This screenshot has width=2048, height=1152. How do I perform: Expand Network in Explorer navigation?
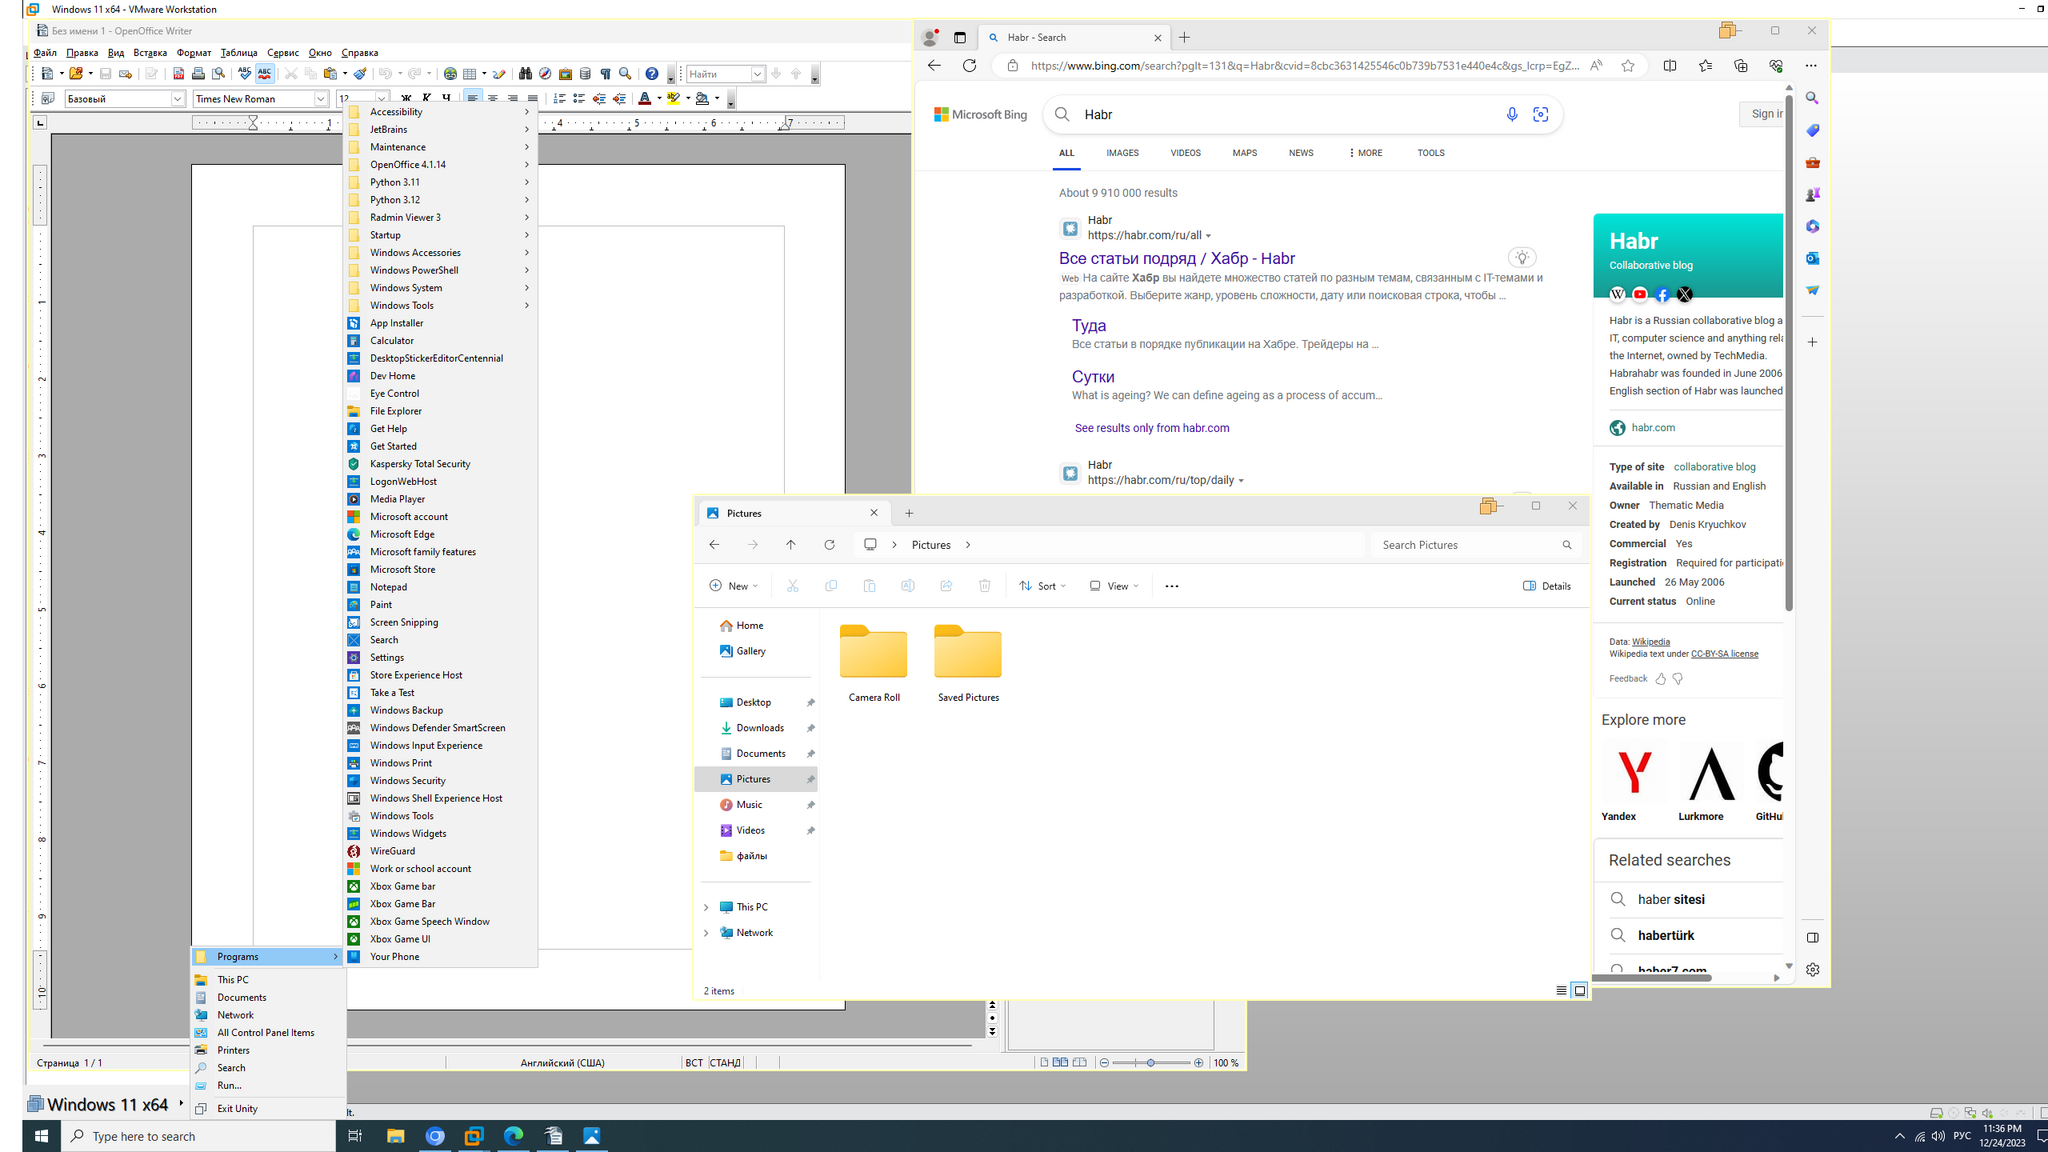click(706, 933)
